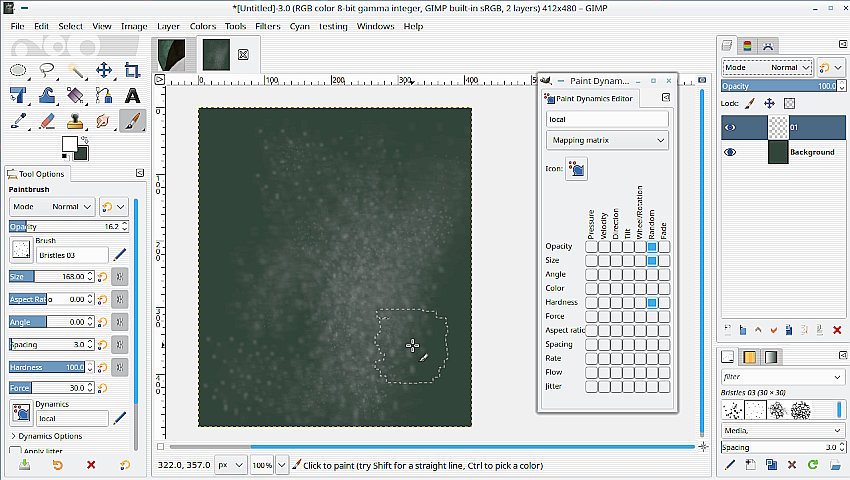This screenshot has height=480, width=850.
Task: Enable Size Pressure checkbox in mapping matrix
Action: click(x=591, y=261)
